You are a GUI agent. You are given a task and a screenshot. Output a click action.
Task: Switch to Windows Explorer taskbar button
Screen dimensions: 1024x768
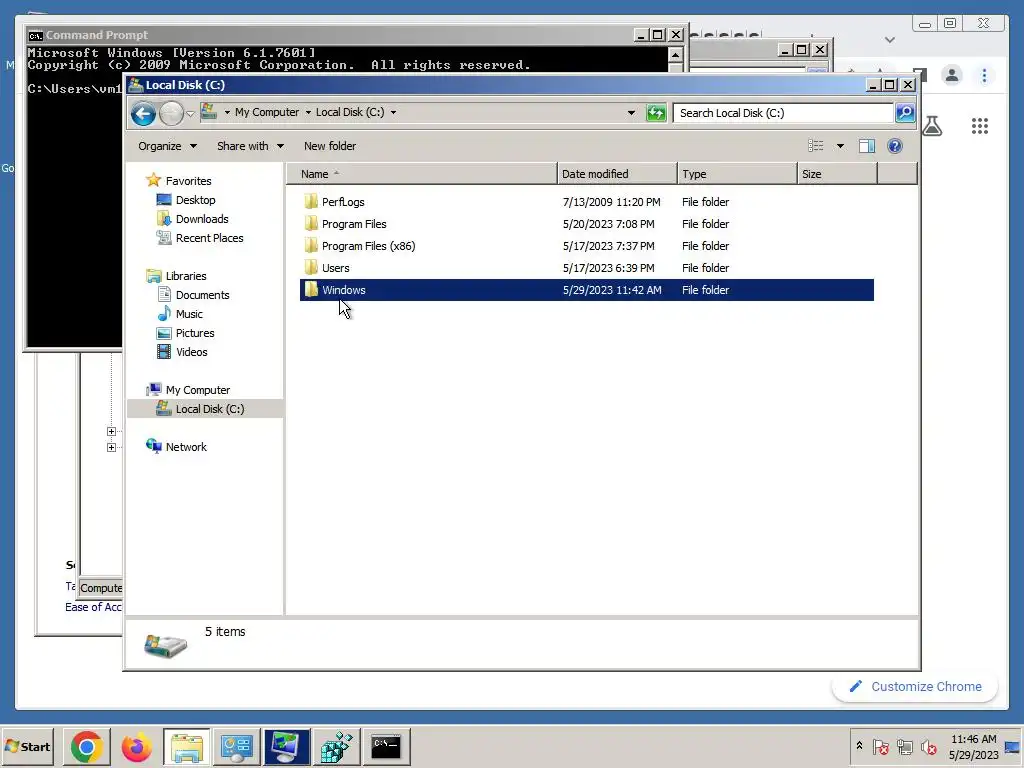(x=187, y=746)
